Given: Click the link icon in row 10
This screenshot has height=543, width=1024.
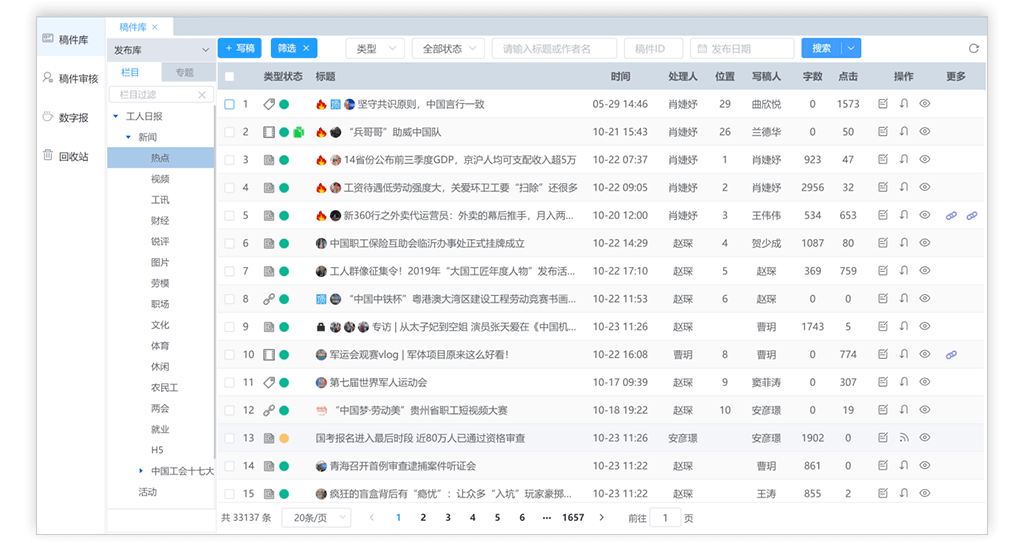Looking at the screenshot, I should [952, 355].
